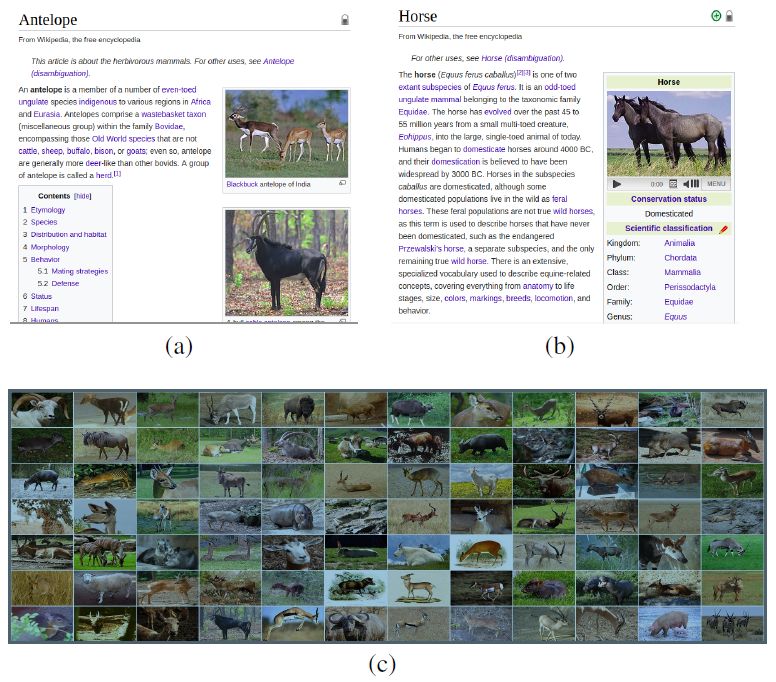Open the Eohippus link
The width and height of the screenshot is (776, 682).
tap(415, 137)
